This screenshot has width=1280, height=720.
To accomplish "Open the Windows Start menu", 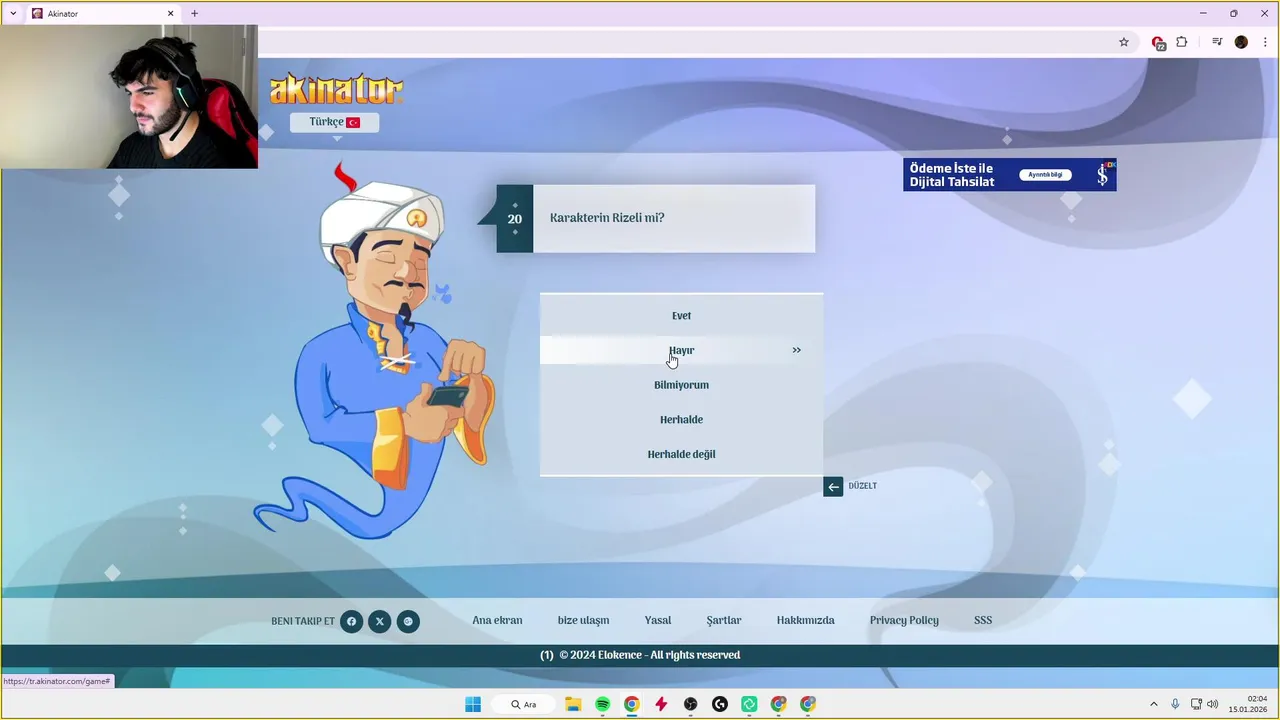I will pyautogui.click(x=473, y=704).
